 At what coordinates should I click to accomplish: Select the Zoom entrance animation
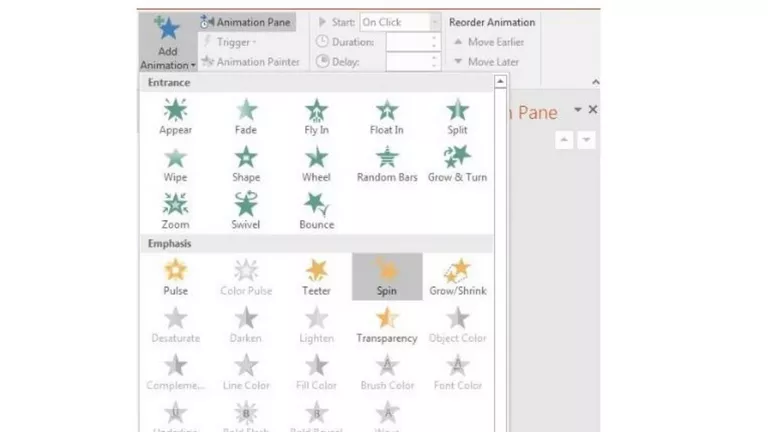tap(175, 211)
